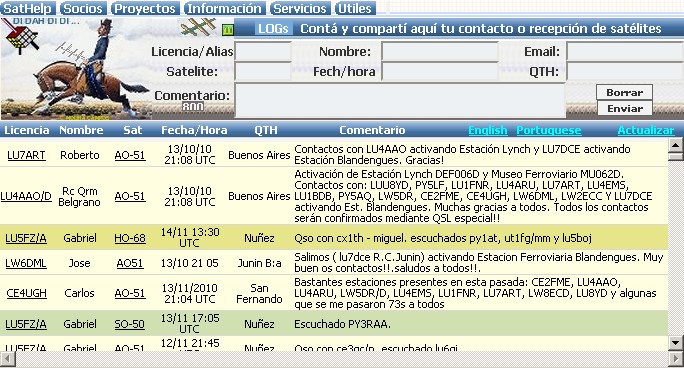This screenshot has height=368, width=684.
Task: Open the Utiles menu
Action: pos(355,8)
